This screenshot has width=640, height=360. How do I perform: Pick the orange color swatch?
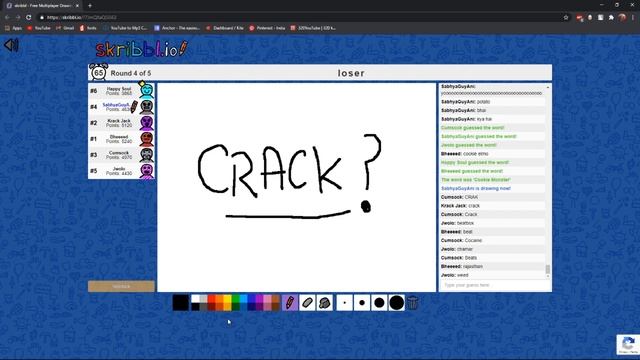click(x=220, y=299)
